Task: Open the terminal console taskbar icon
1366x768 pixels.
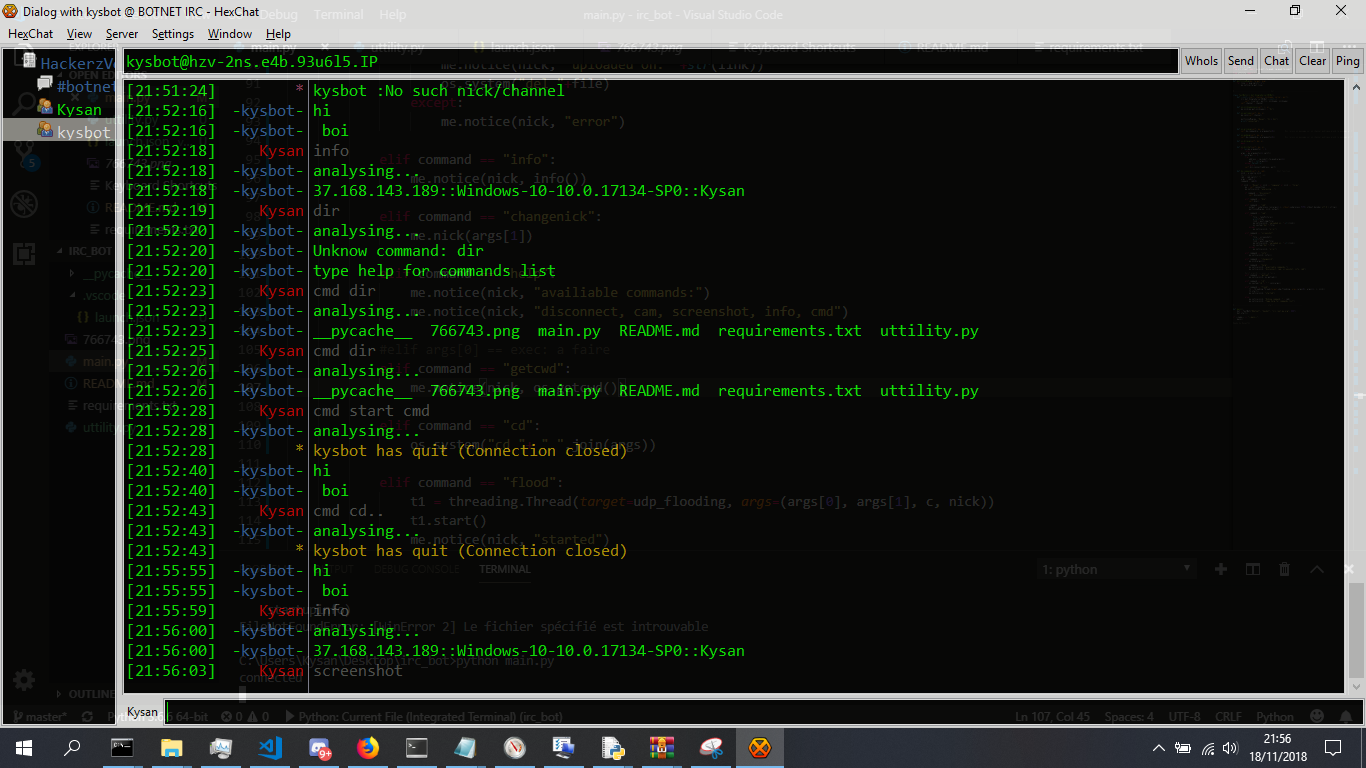Action: click(x=417, y=748)
